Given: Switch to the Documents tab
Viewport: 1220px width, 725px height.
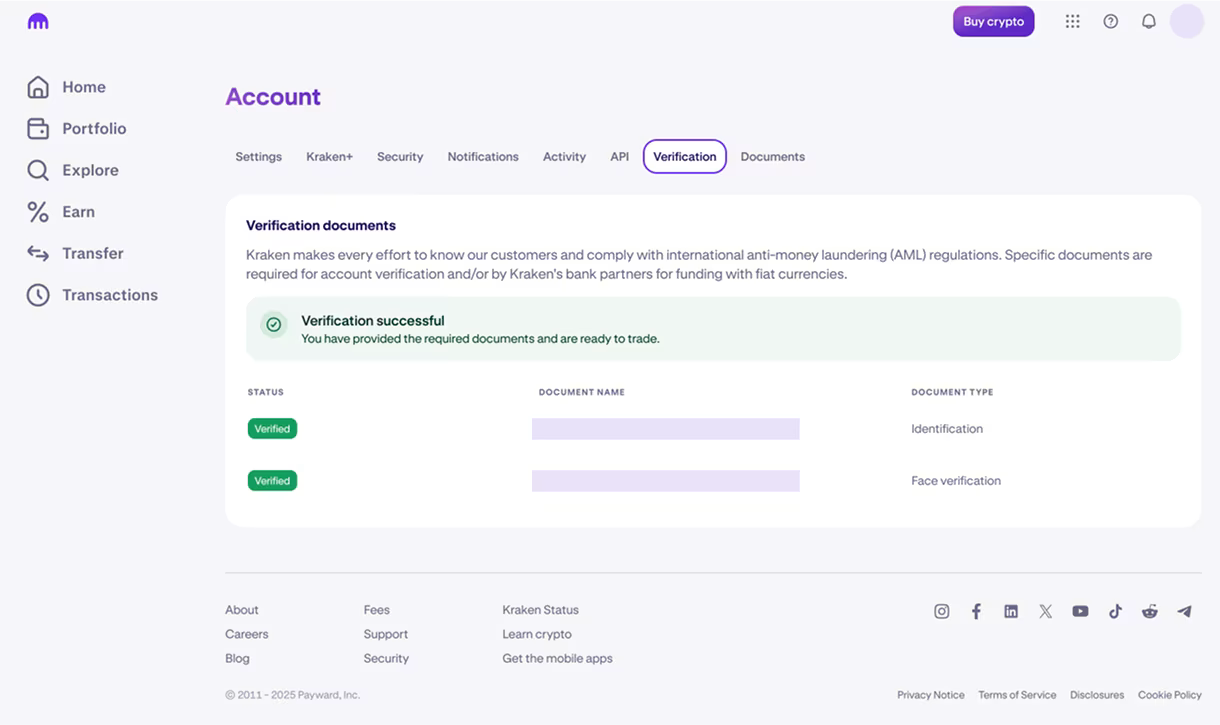Looking at the screenshot, I should click(x=773, y=157).
